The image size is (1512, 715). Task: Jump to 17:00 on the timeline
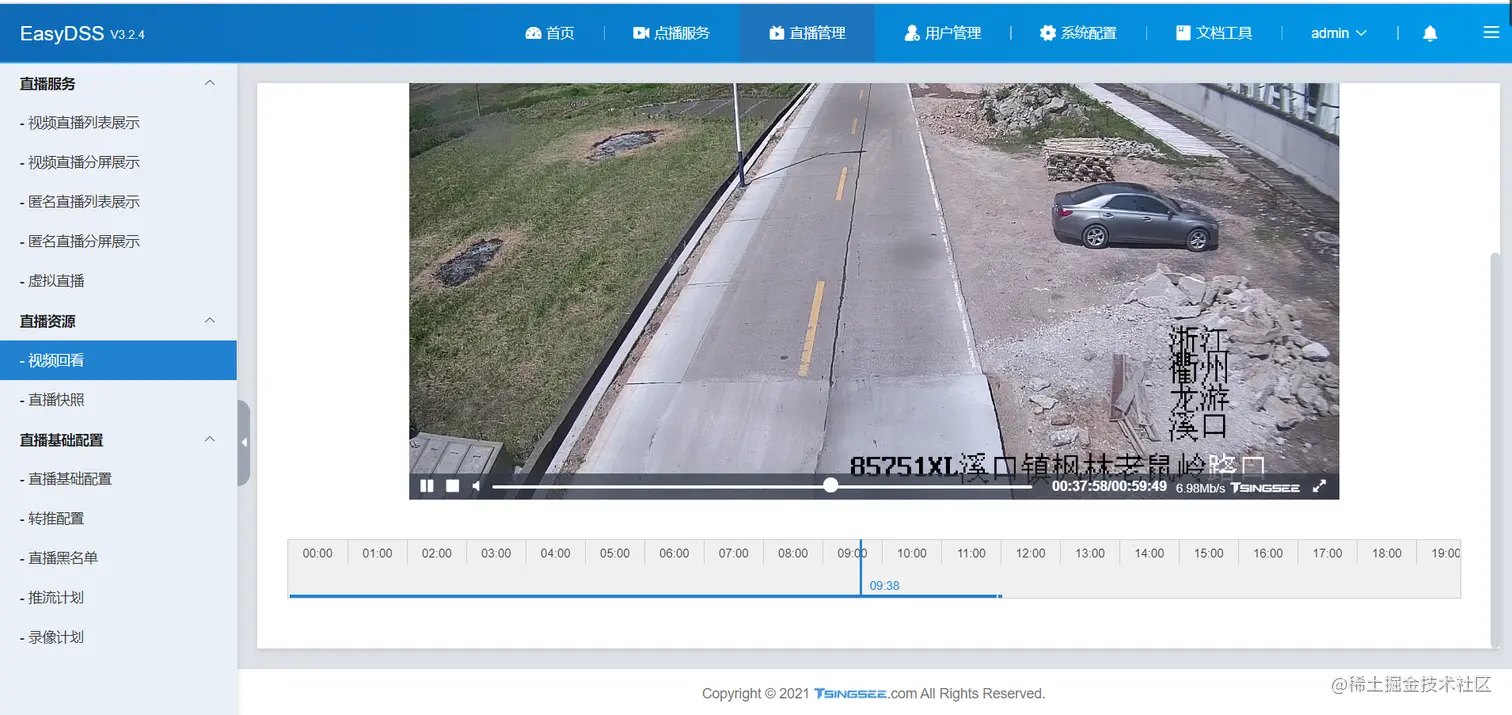coord(1327,553)
